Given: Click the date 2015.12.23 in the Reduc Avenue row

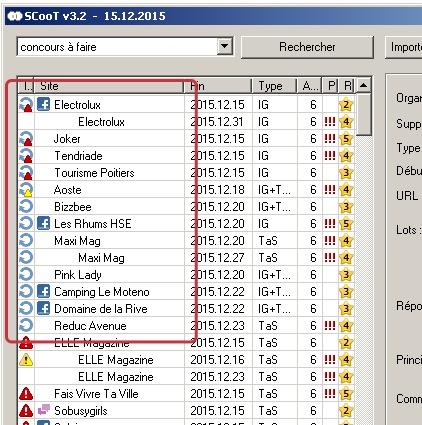Looking at the screenshot, I should (x=217, y=326).
